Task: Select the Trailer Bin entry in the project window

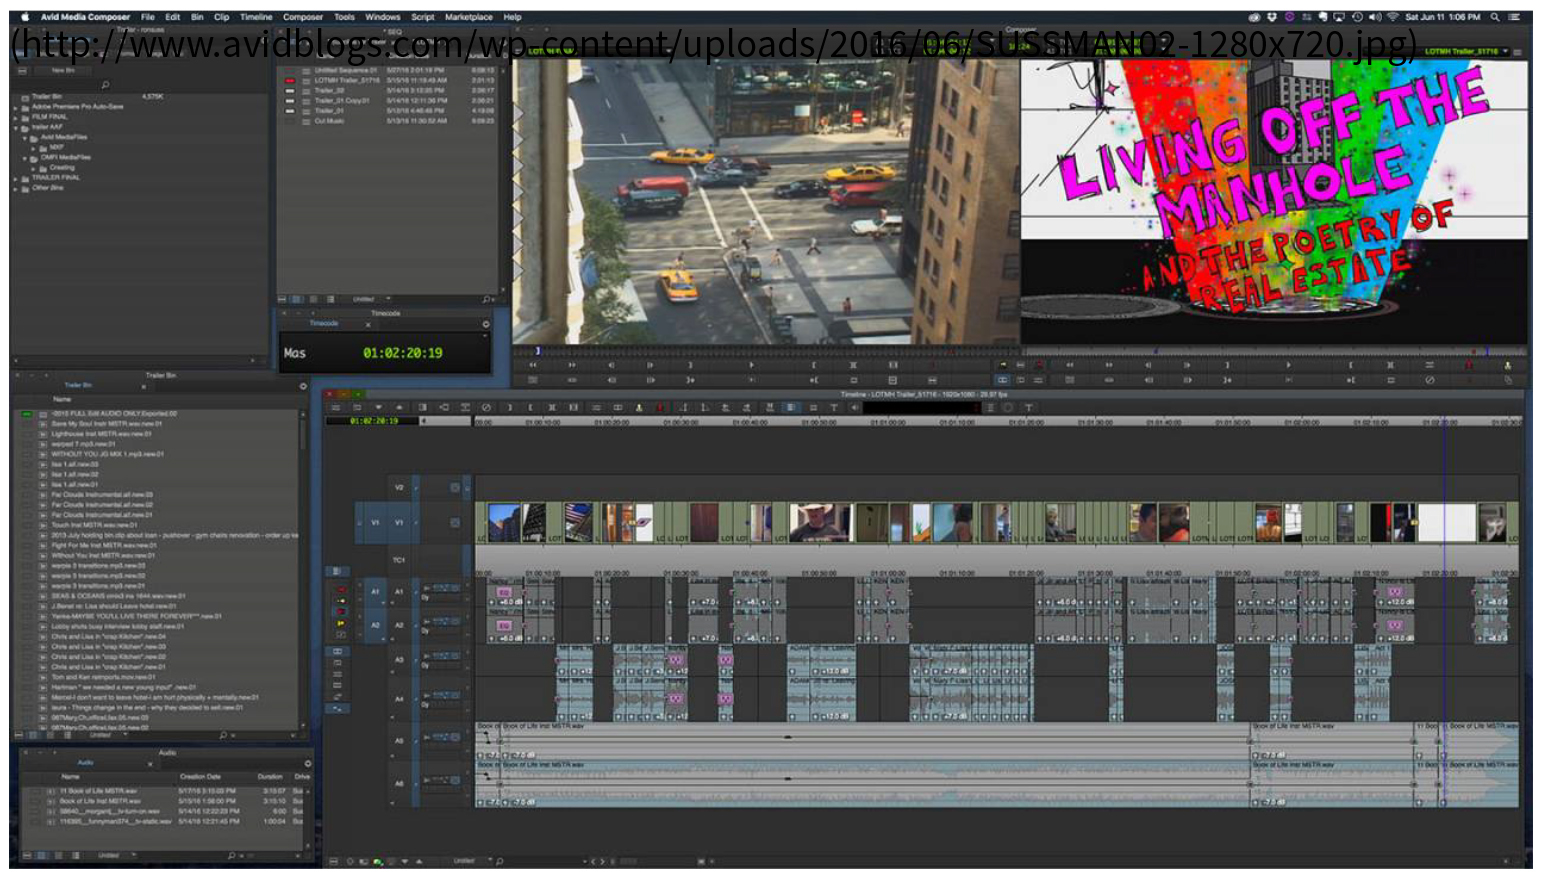Action: (x=45, y=97)
